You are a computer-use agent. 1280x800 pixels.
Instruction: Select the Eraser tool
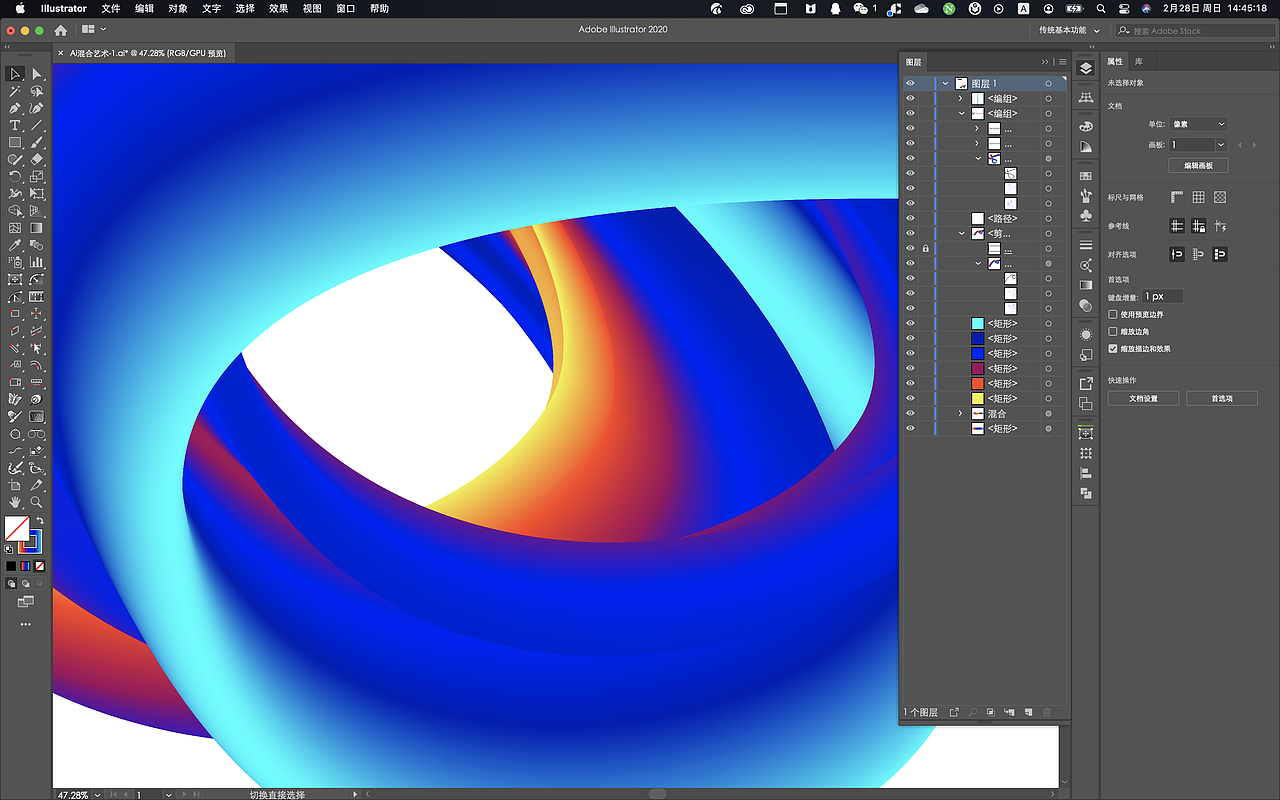coord(37,159)
